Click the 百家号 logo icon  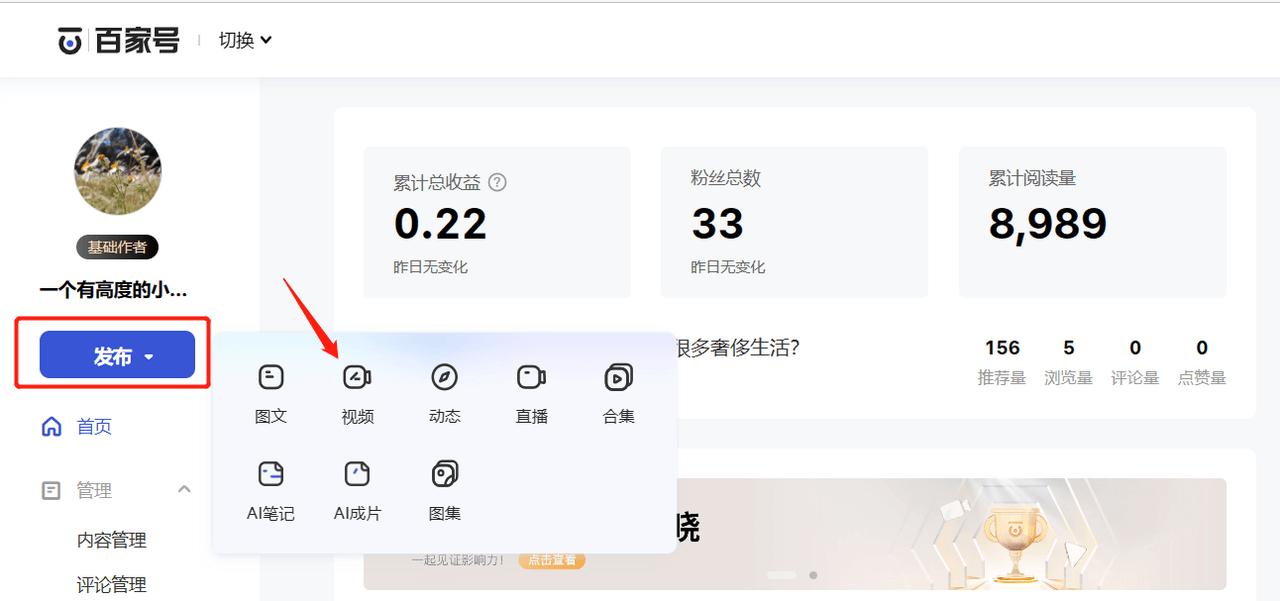(68, 39)
